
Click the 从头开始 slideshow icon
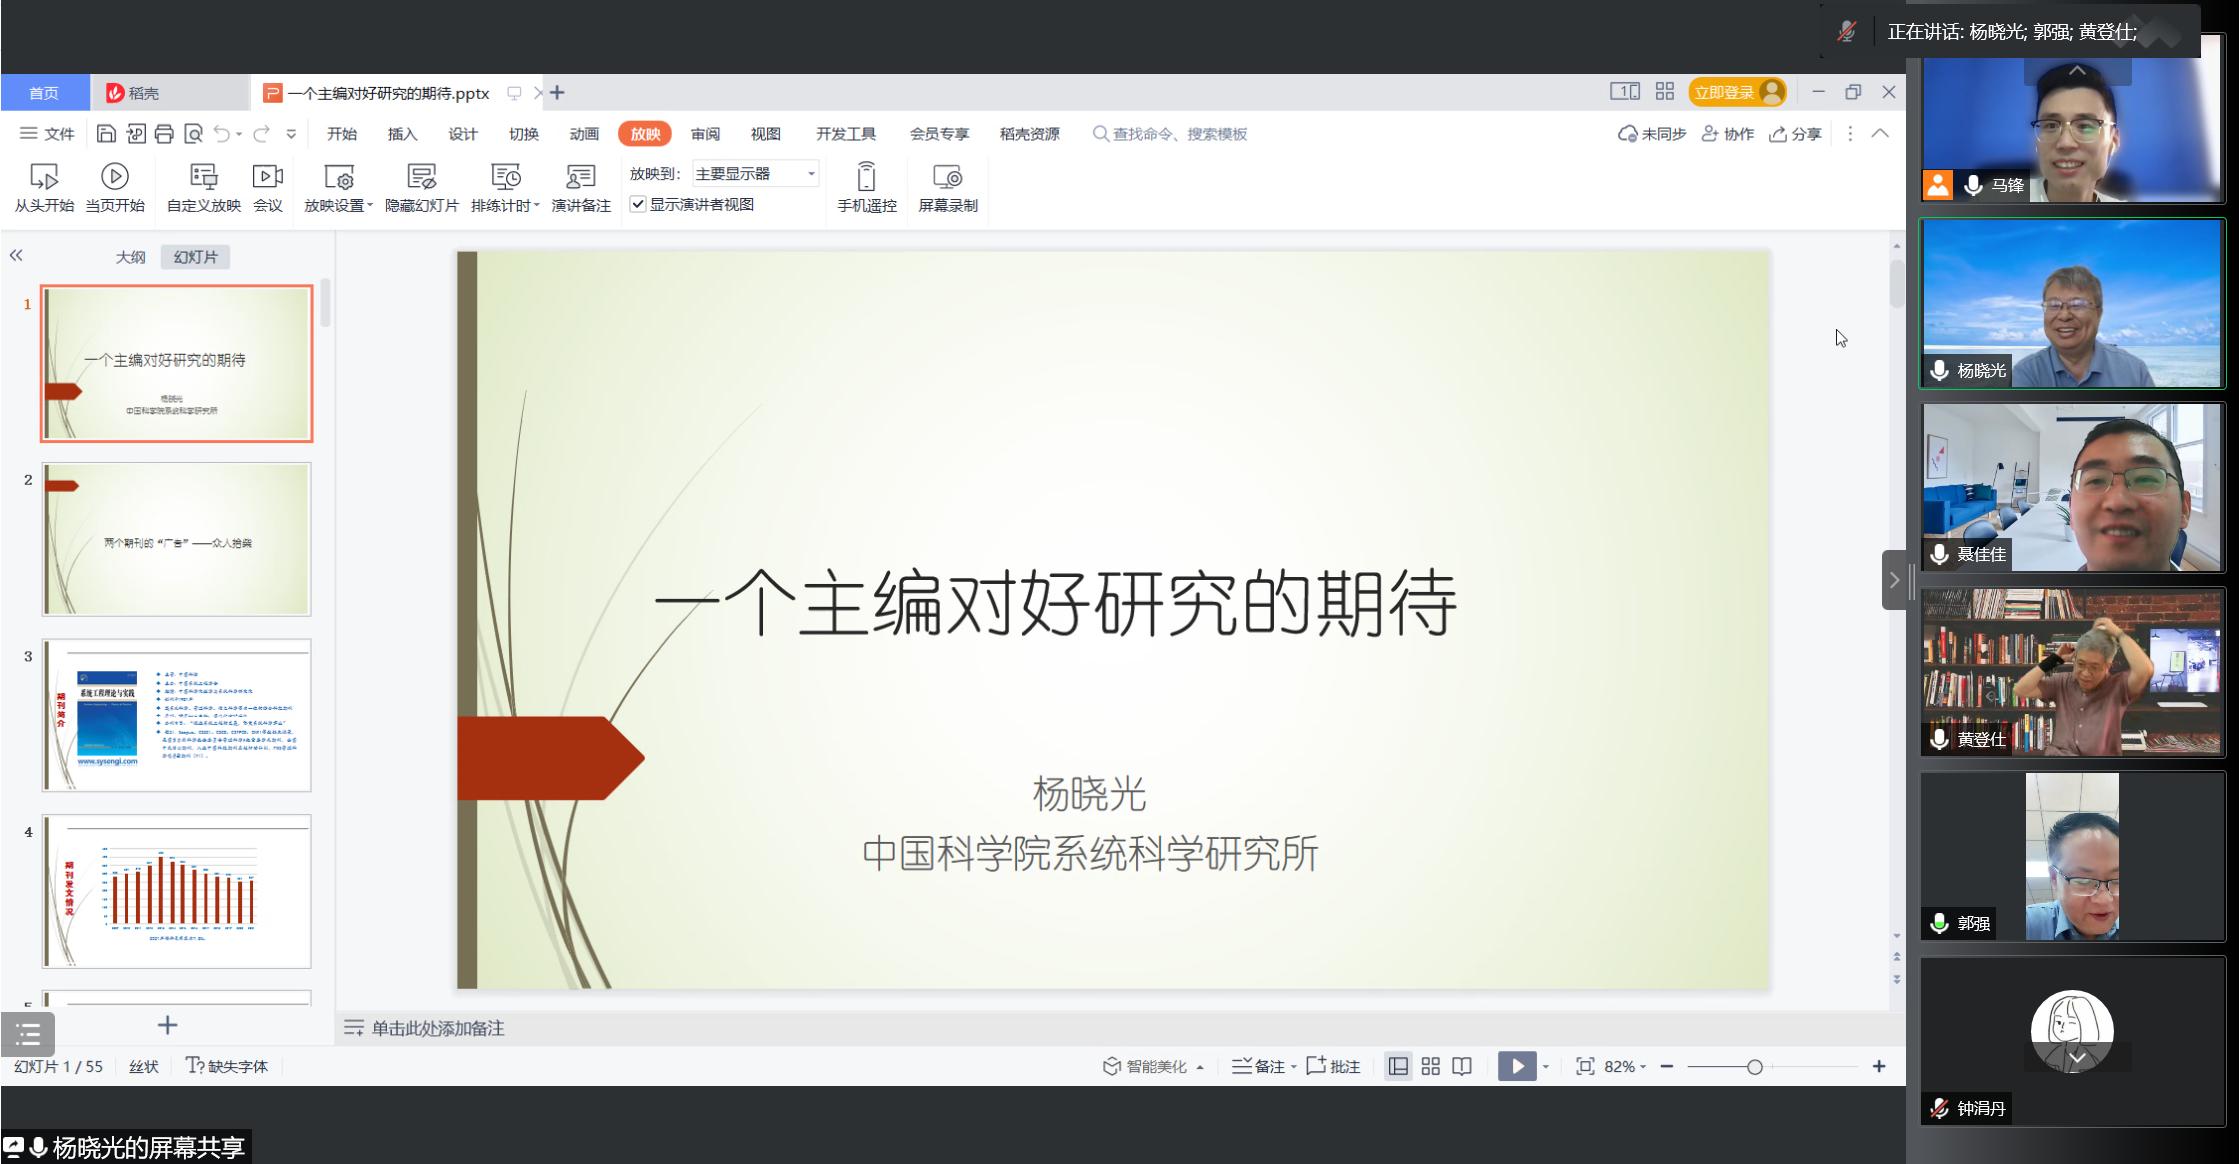(43, 178)
